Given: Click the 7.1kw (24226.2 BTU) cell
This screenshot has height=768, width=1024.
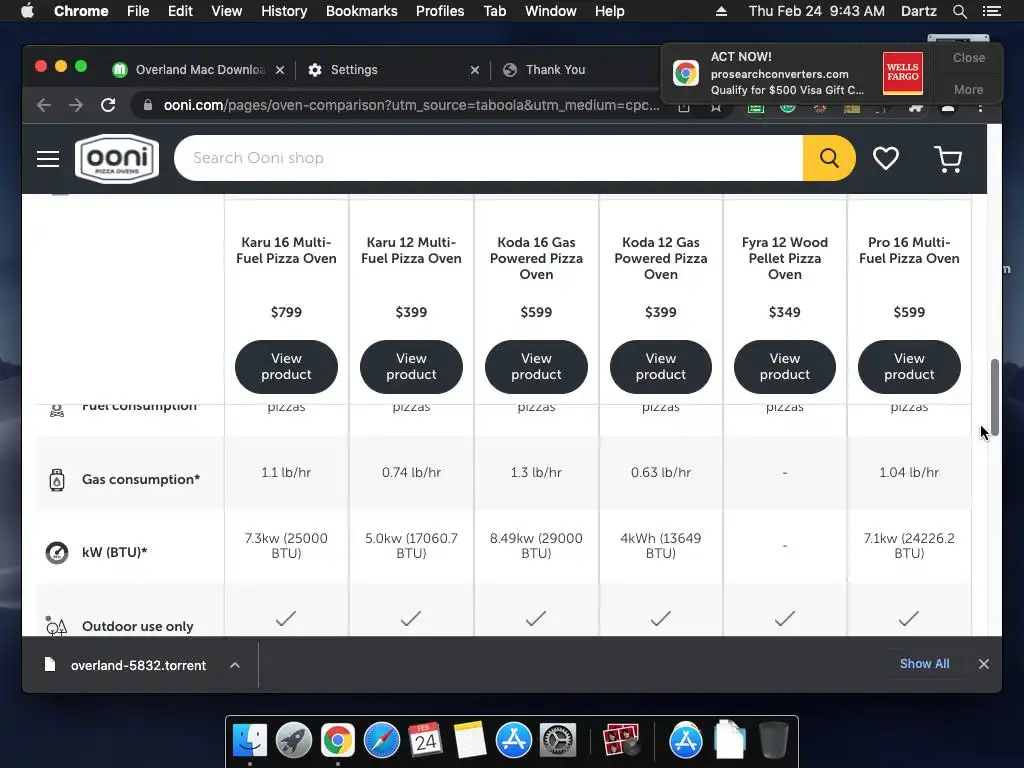Looking at the screenshot, I should [x=909, y=545].
